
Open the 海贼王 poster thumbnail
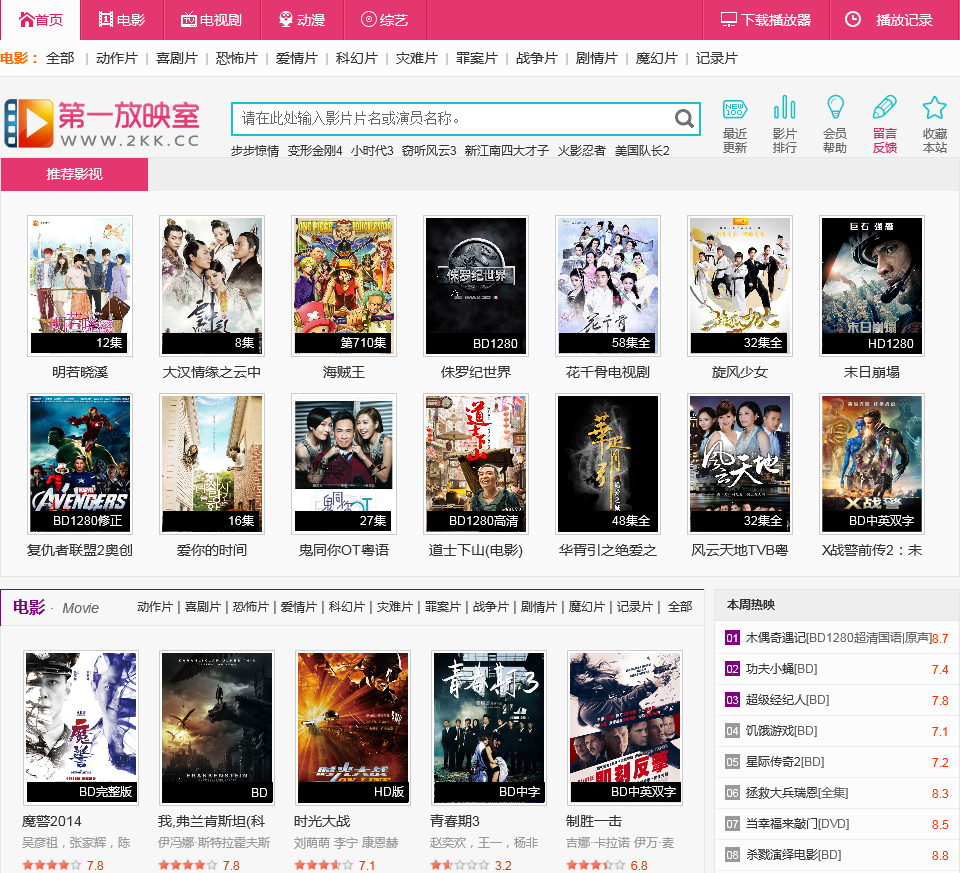tap(343, 285)
